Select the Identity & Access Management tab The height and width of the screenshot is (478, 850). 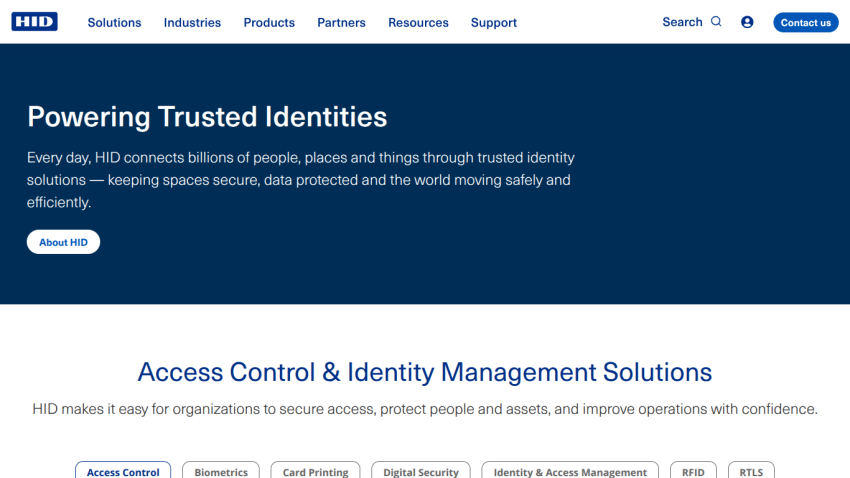click(570, 470)
